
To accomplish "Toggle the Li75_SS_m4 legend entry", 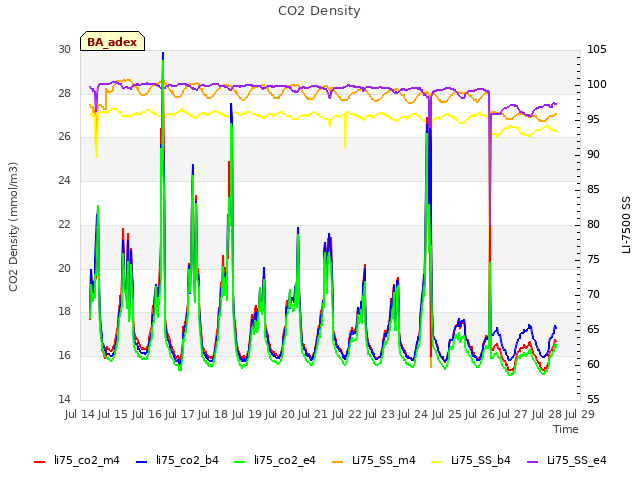I will (x=373, y=460).
